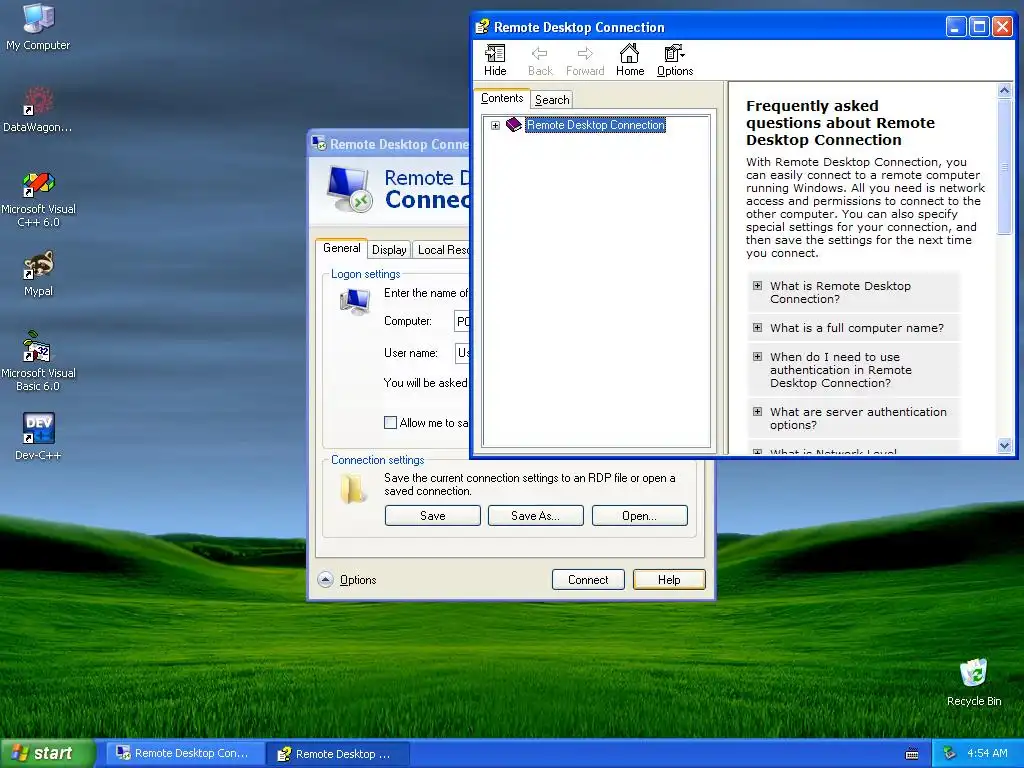
Task: Select the DataWagon desktop shortcut
Action: [x=38, y=109]
